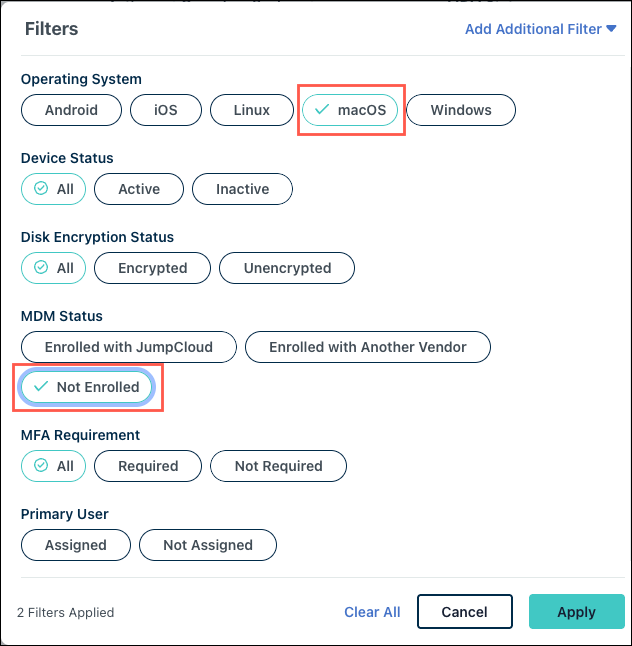Select Required under MFA Requirement
The height and width of the screenshot is (646, 632).
pyautogui.click(x=148, y=466)
